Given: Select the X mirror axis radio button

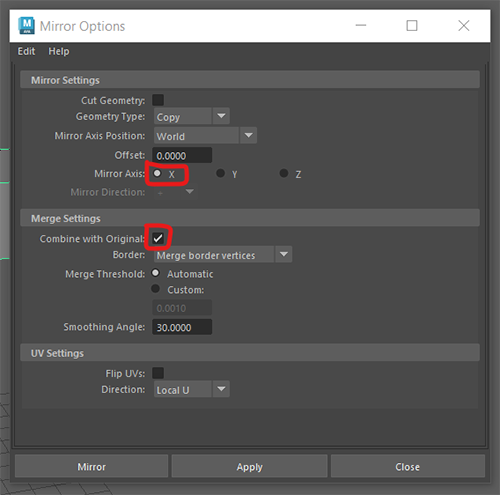Looking at the screenshot, I should tap(157, 173).
